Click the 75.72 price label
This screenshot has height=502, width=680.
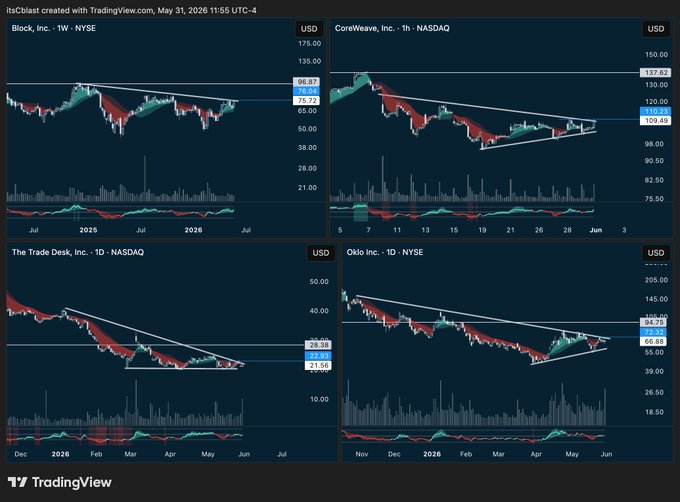[x=307, y=101]
